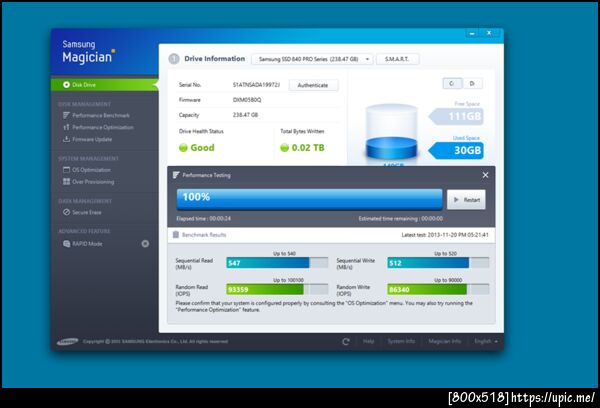This screenshot has height=408, width=600.
Task: Click the Firmware Update download icon
Action: (x=66, y=139)
